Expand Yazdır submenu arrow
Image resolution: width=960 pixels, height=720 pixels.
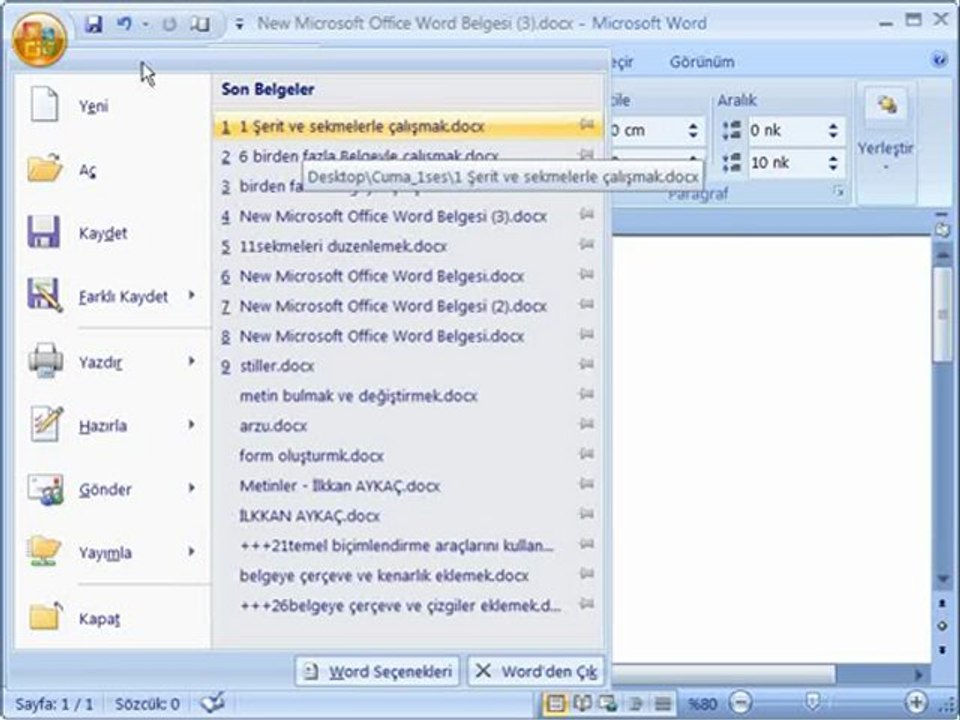(192, 361)
